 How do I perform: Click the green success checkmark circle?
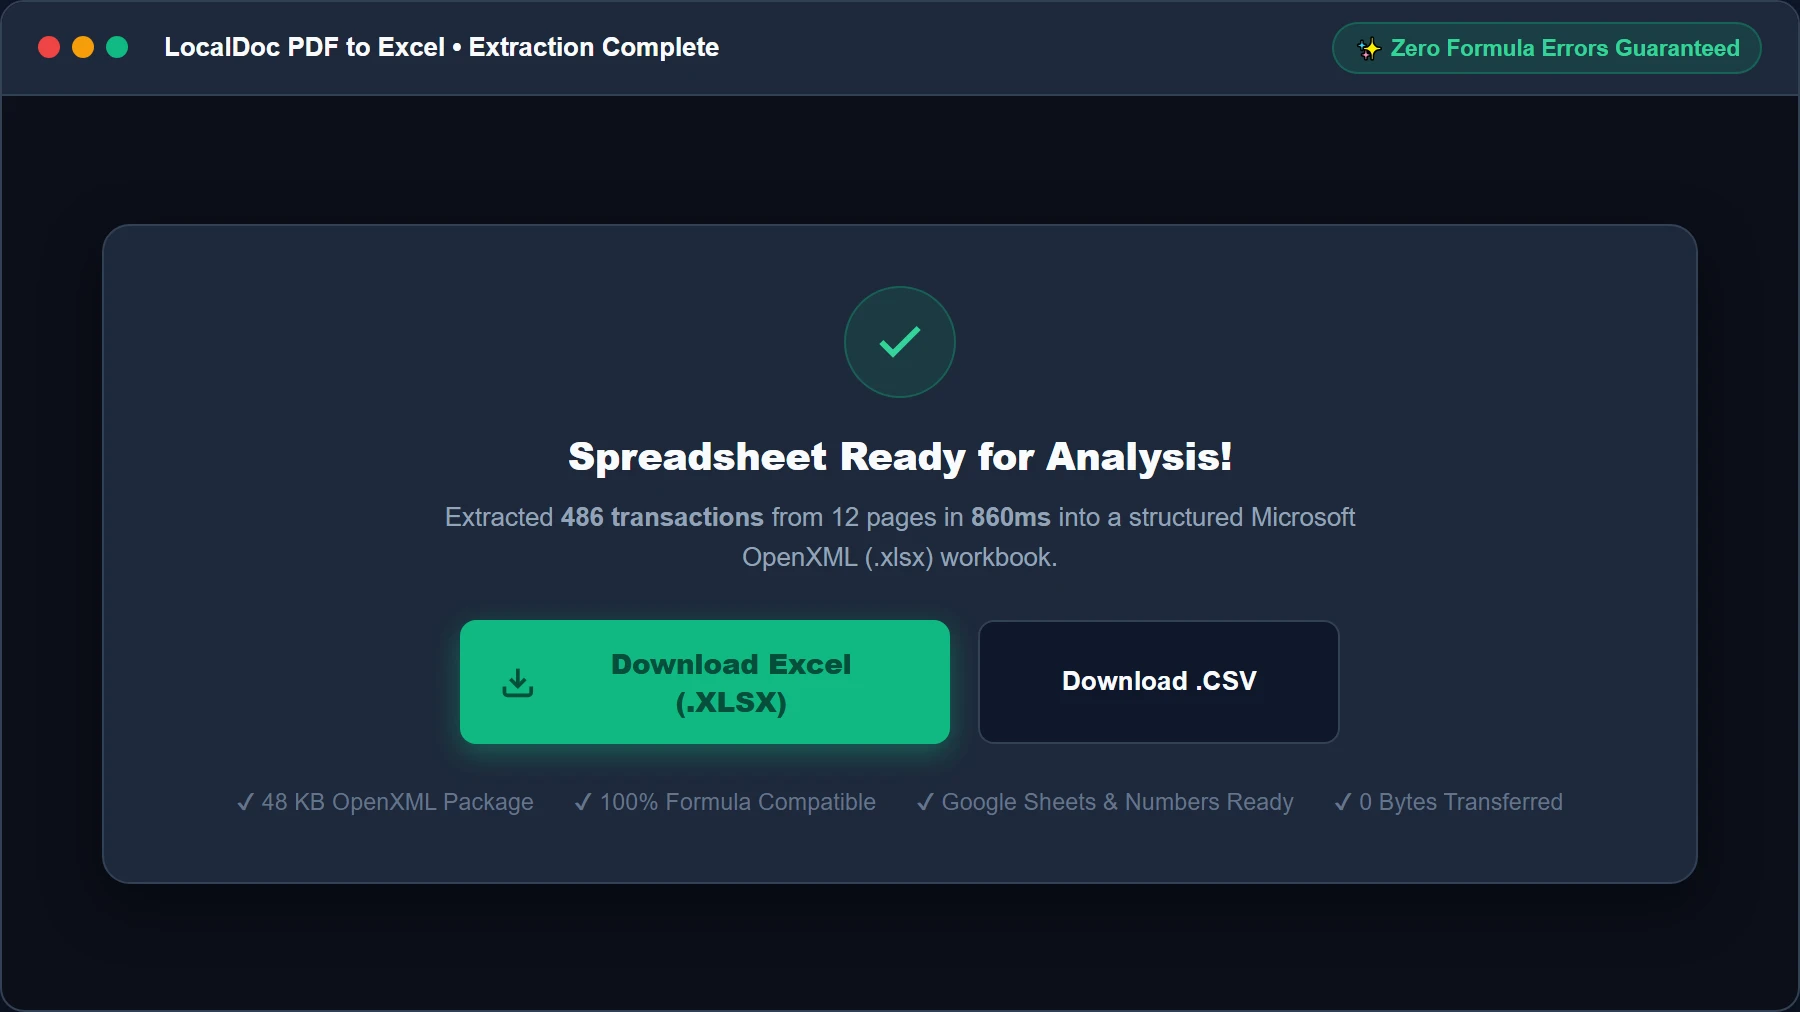coord(900,342)
